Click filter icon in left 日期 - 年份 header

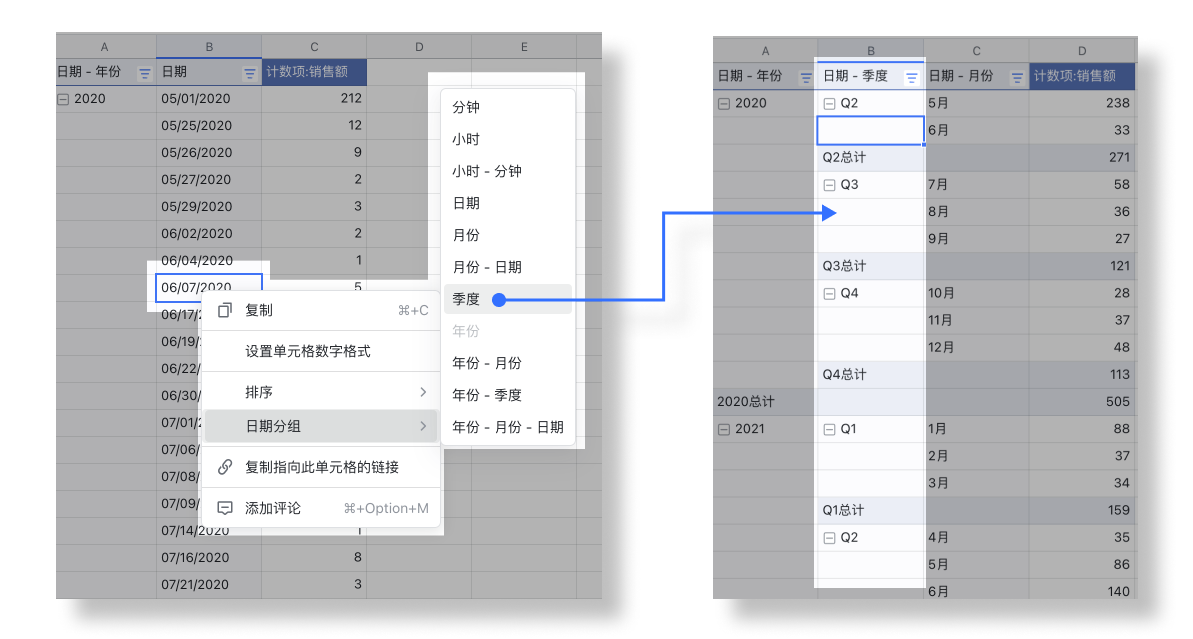click(144, 73)
